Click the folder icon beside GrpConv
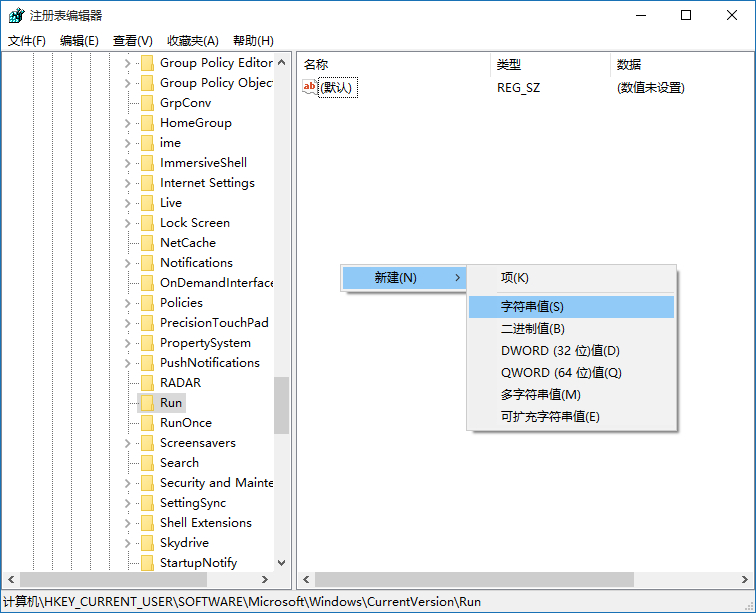Image resolution: width=756 pixels, height=613 pixels. pyautogui.click(x=148, y=103)
